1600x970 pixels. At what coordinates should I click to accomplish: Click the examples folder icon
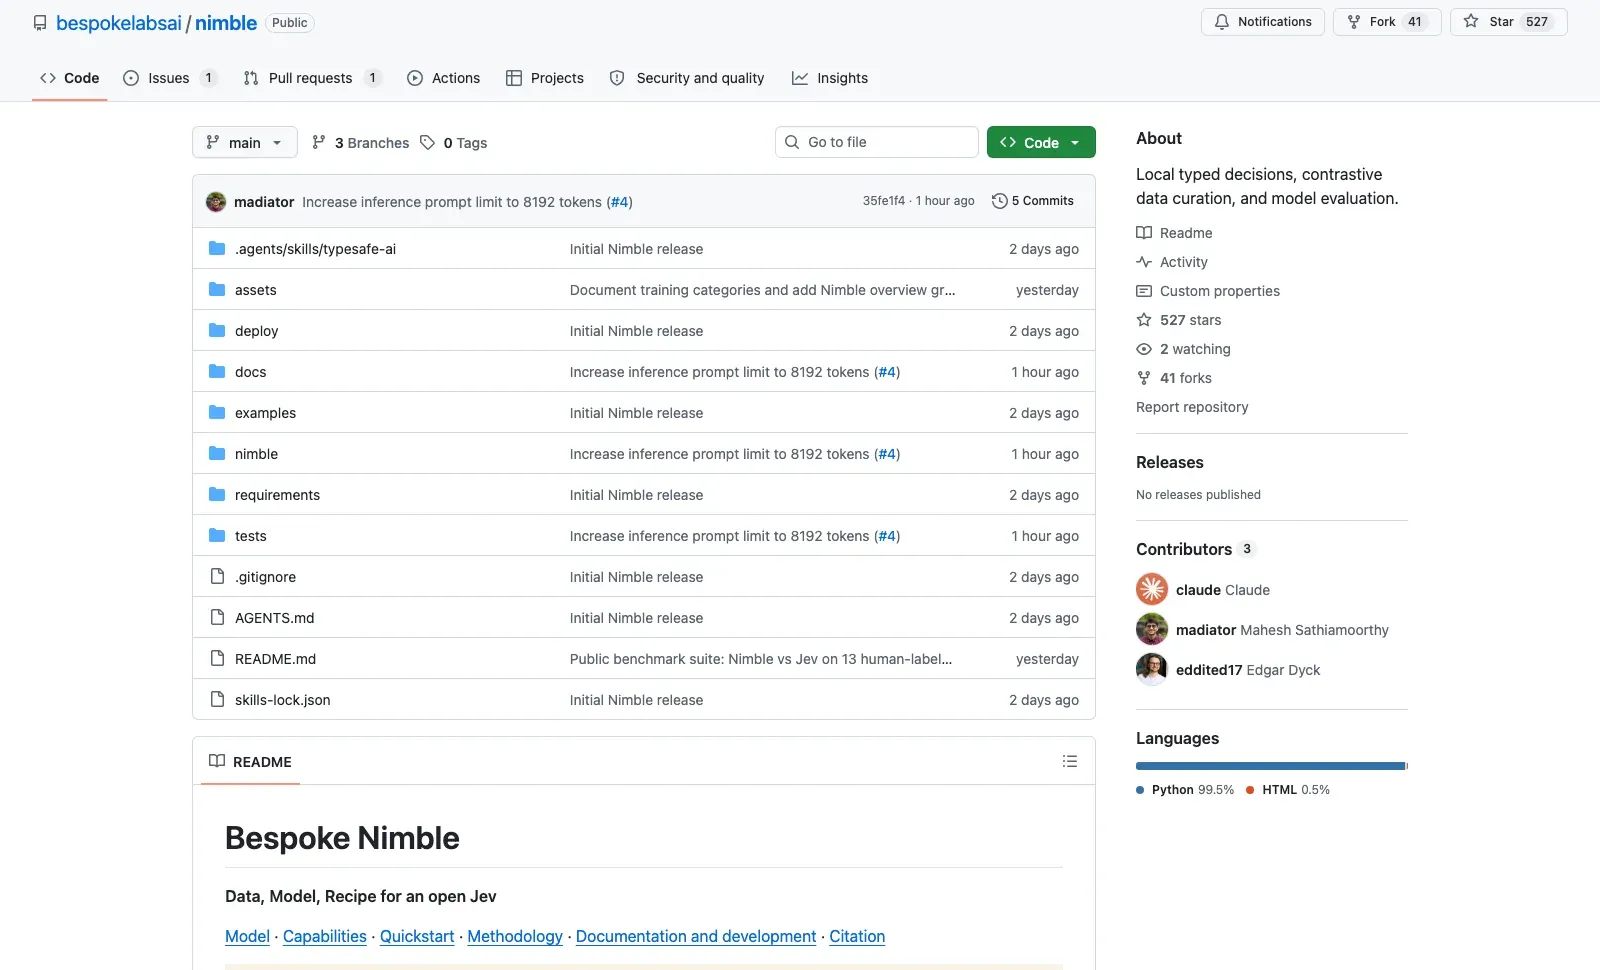217,412
